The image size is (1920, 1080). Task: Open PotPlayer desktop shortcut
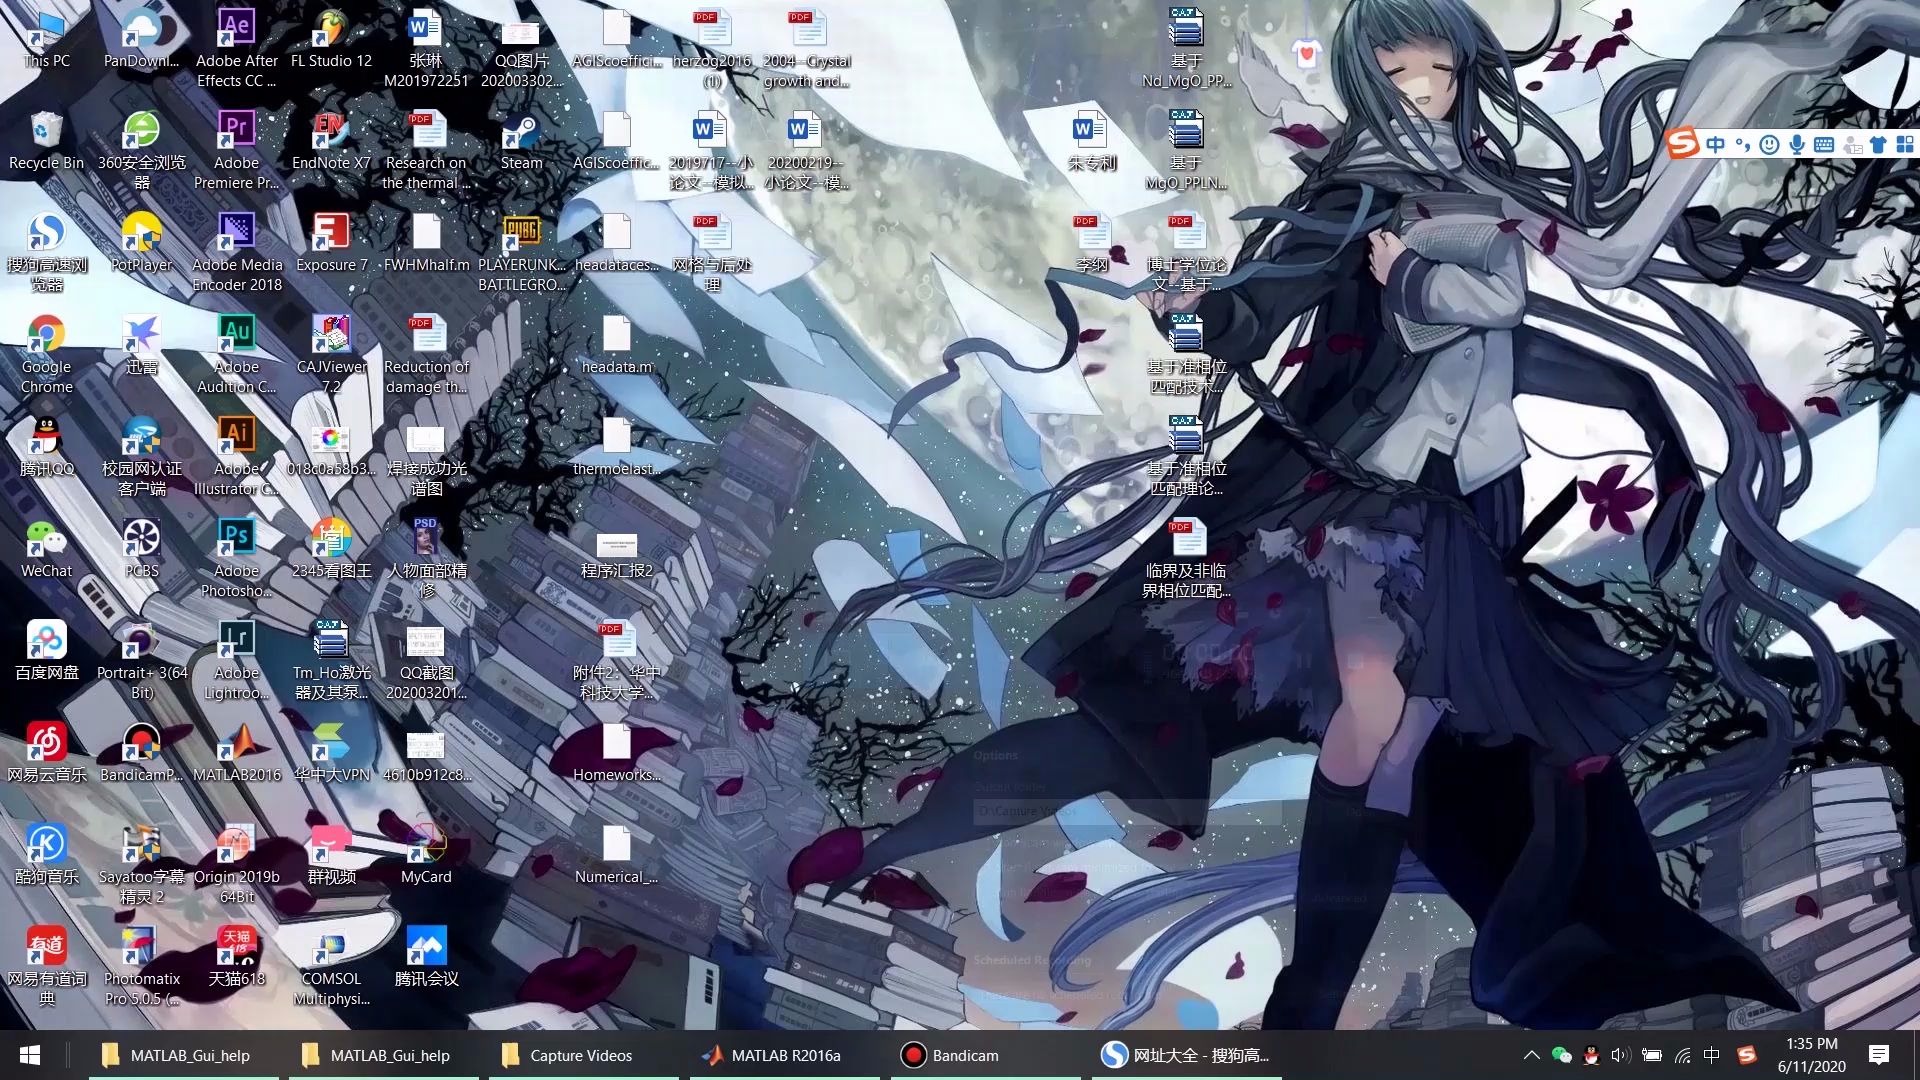tap(141, 244)
